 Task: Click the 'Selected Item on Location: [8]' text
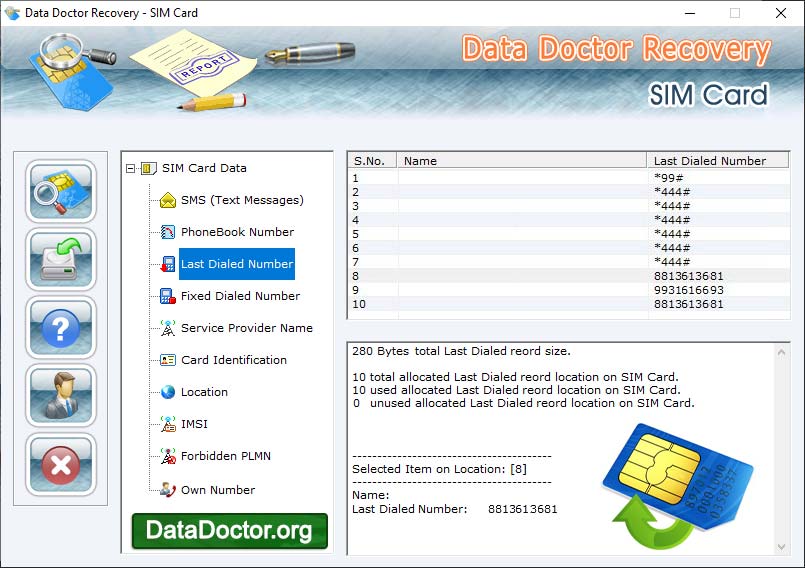439,469
